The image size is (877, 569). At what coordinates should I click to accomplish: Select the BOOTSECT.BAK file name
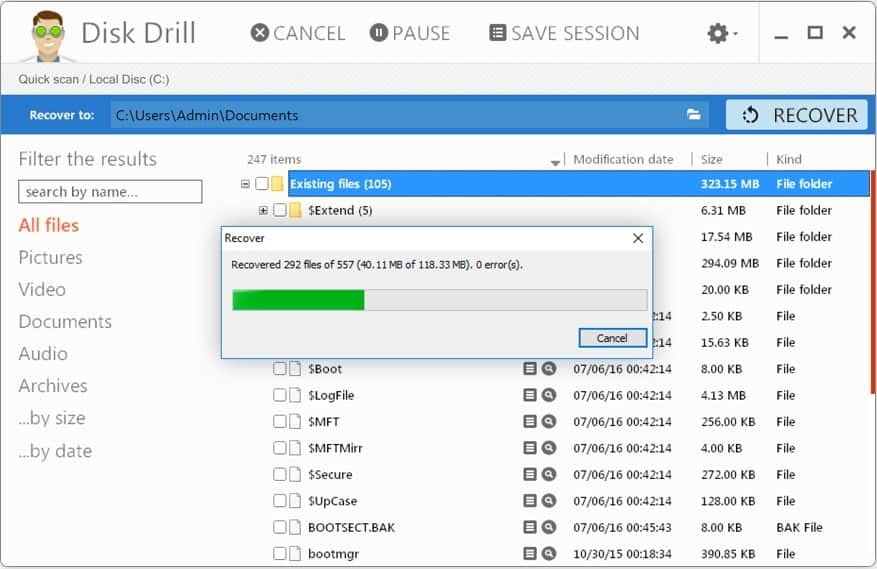pyautogui.click(x=351, y=528)
